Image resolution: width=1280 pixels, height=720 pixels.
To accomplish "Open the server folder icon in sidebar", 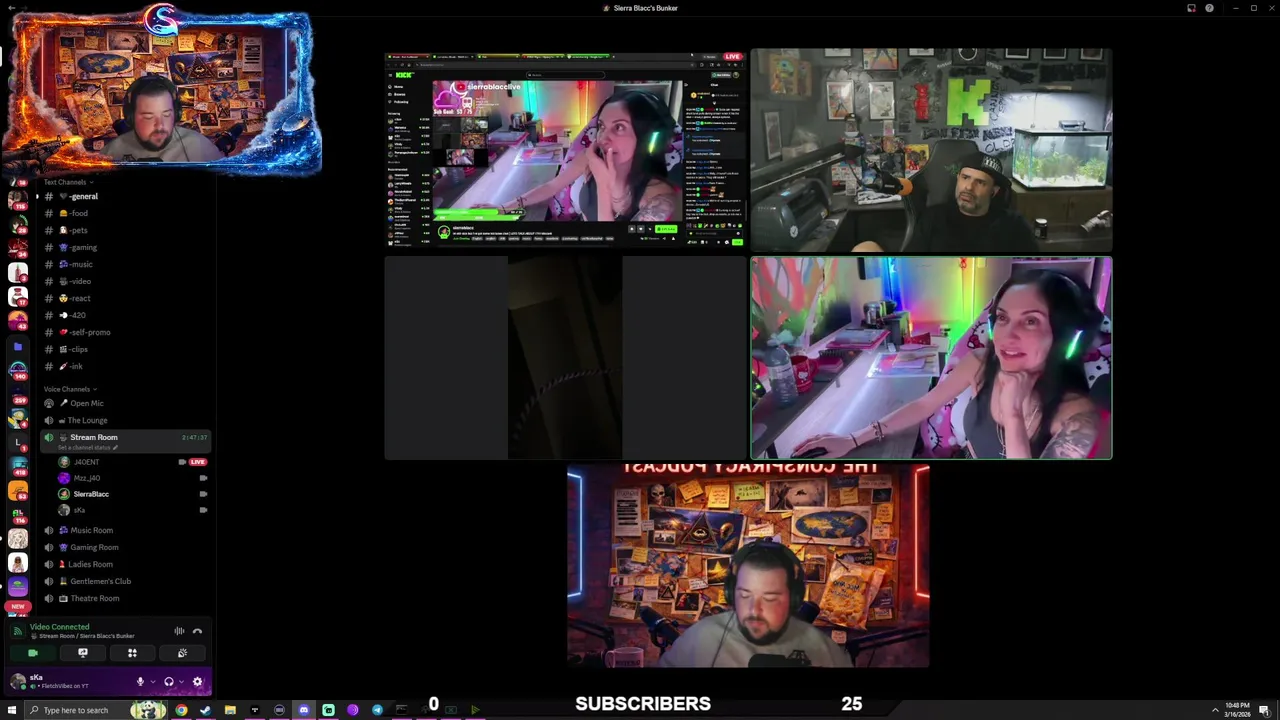I will pyautogui.click(x=18, y=347).
